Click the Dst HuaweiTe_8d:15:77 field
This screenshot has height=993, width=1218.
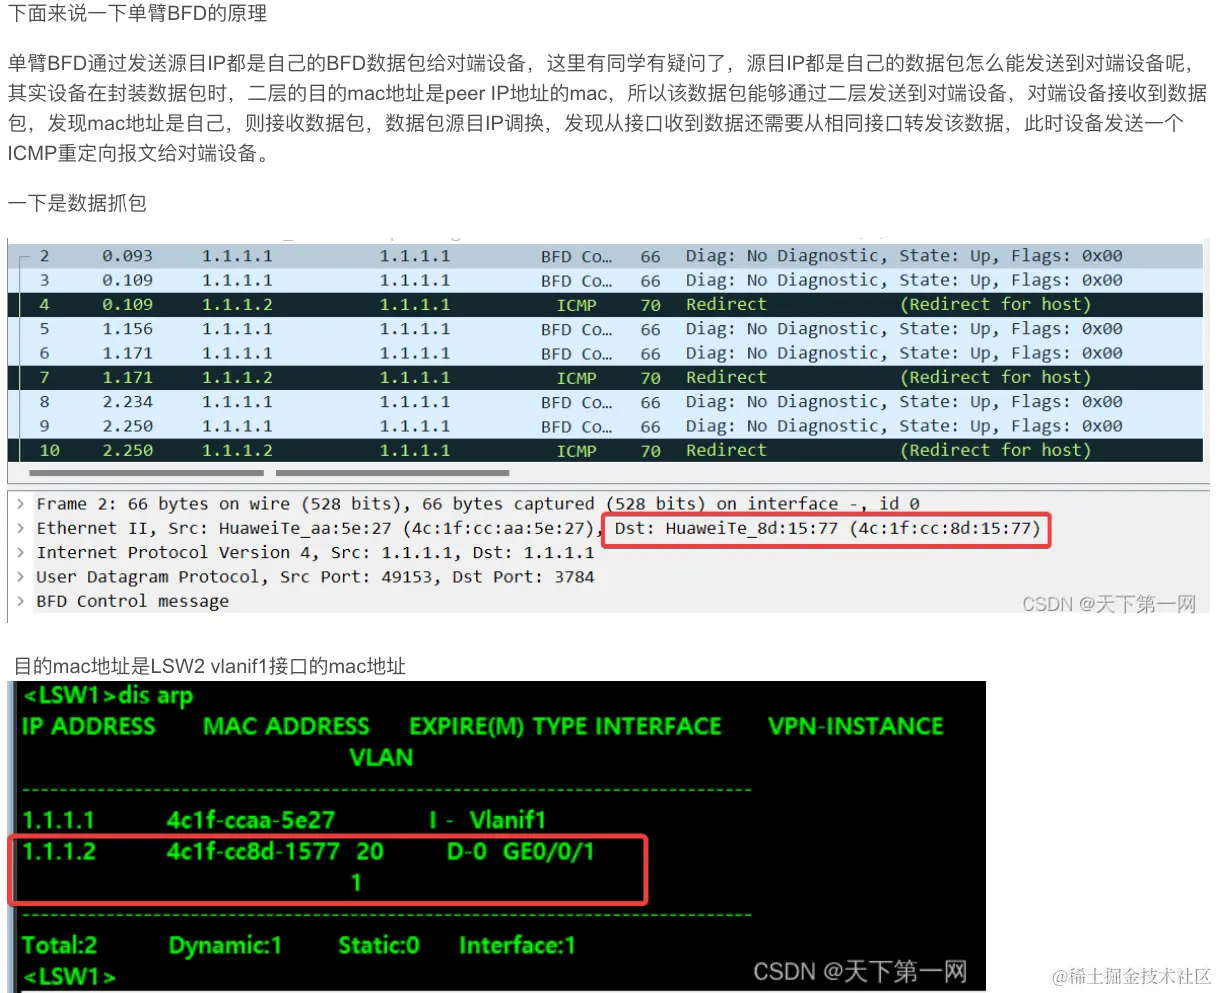click(x=828, y=528)
